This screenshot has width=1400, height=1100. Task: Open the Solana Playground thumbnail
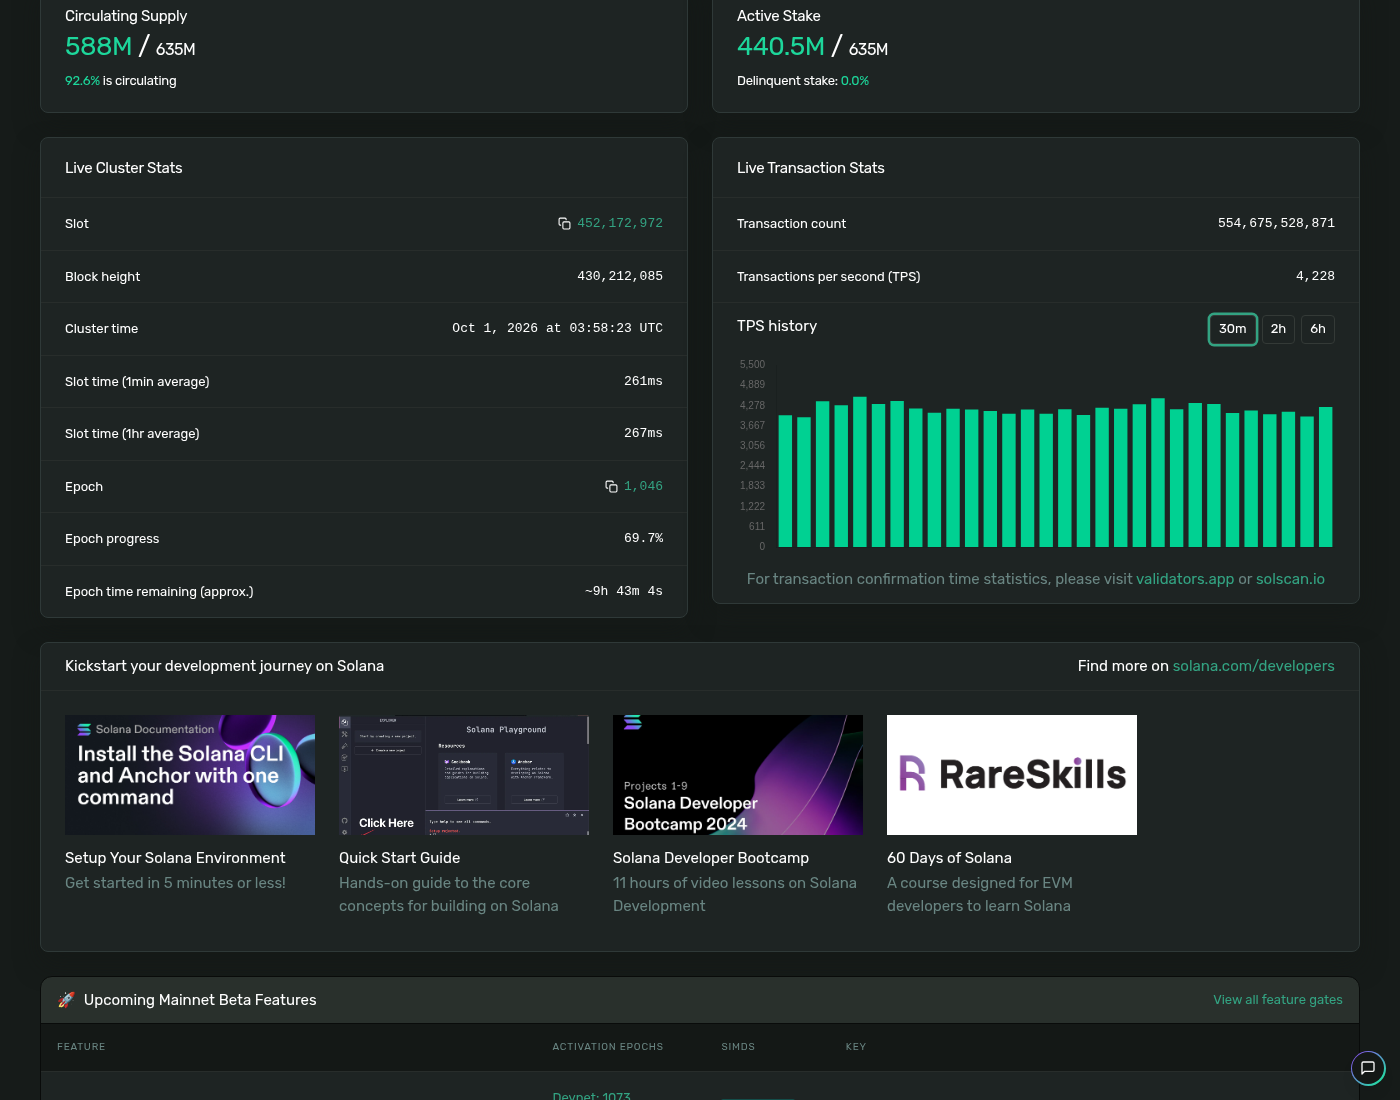pos(464,775)
